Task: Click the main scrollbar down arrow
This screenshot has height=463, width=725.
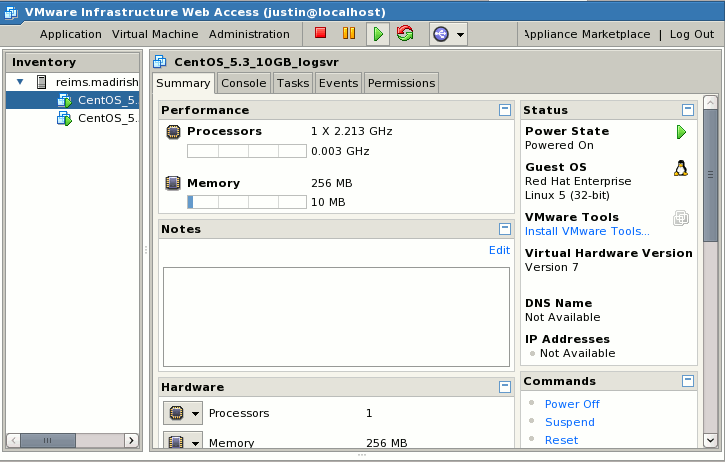Action: click(710, 440)
